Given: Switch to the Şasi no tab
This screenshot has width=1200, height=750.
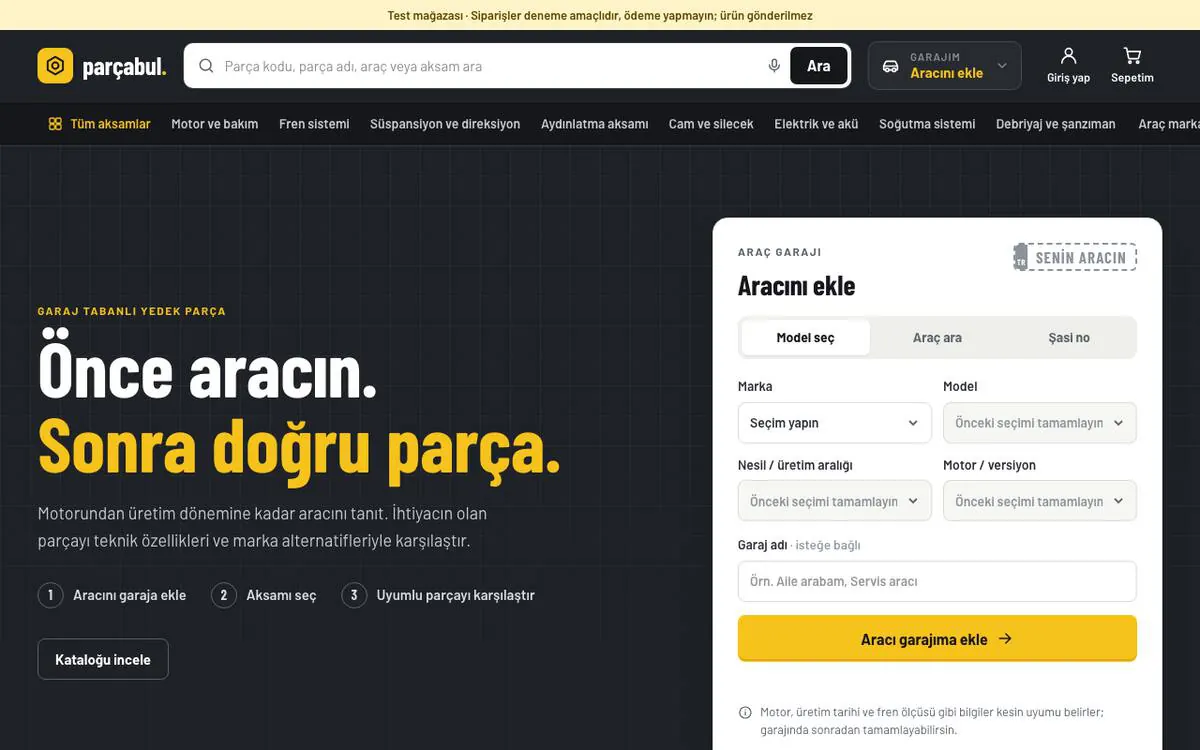Looking at the screenshot, I should pos(1069,338).
